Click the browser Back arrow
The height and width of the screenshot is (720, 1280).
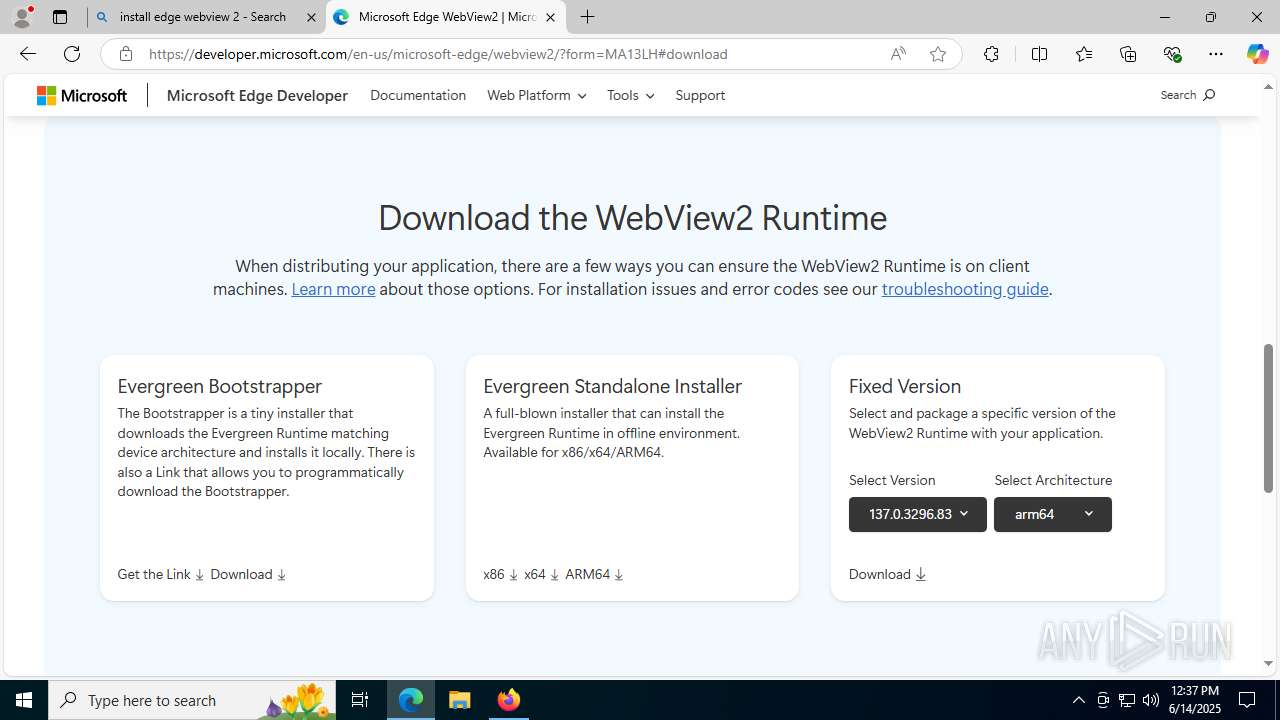click(27, 54)
